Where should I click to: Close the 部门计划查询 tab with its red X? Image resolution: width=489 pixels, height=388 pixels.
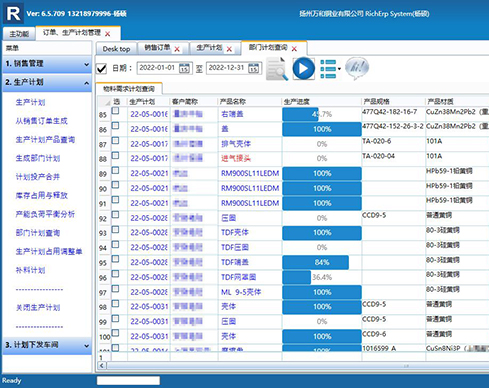tap(294, 49)
